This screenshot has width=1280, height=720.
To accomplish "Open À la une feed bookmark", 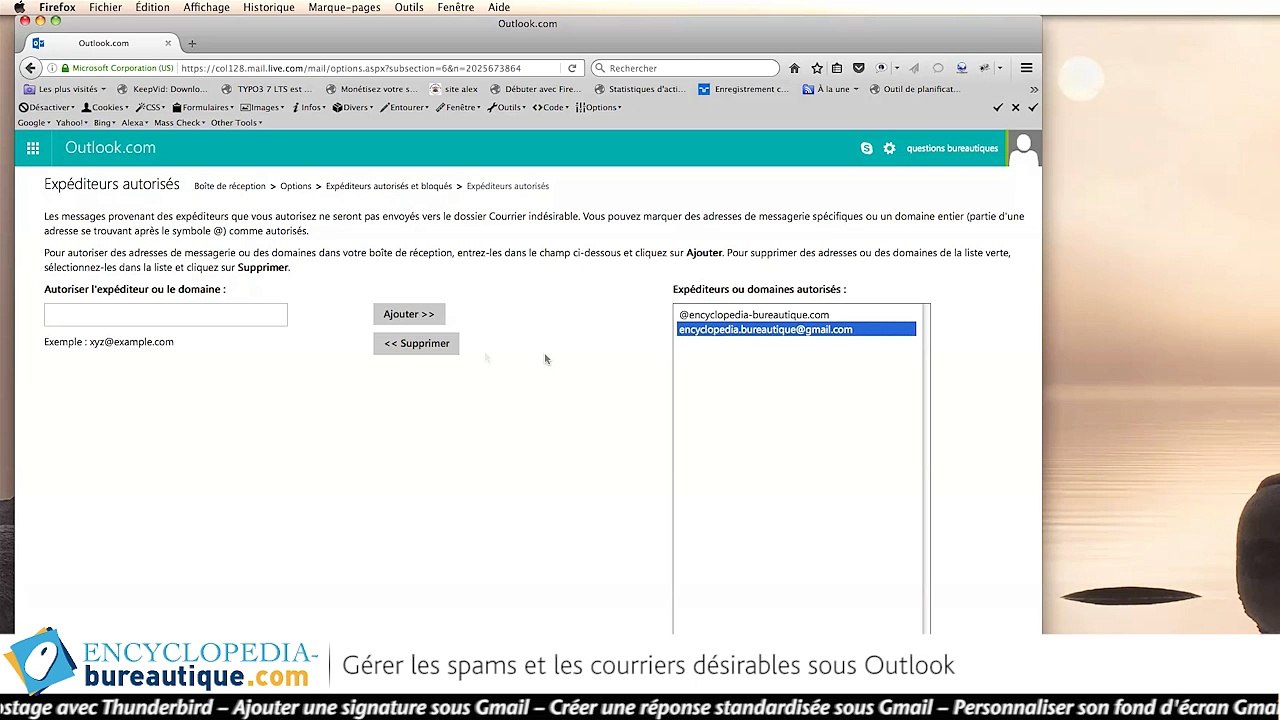I will [x=830, y=89].
